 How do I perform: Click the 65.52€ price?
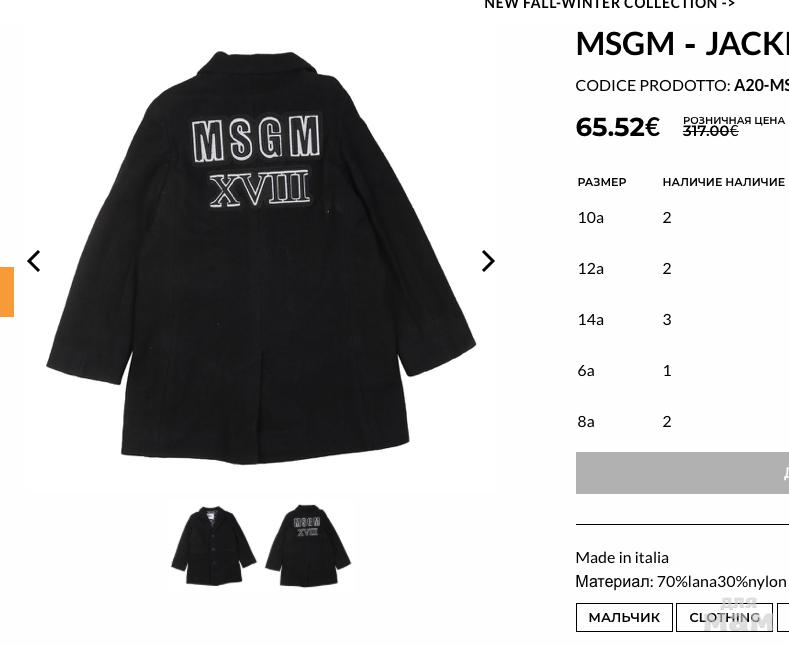pos(617,127)
